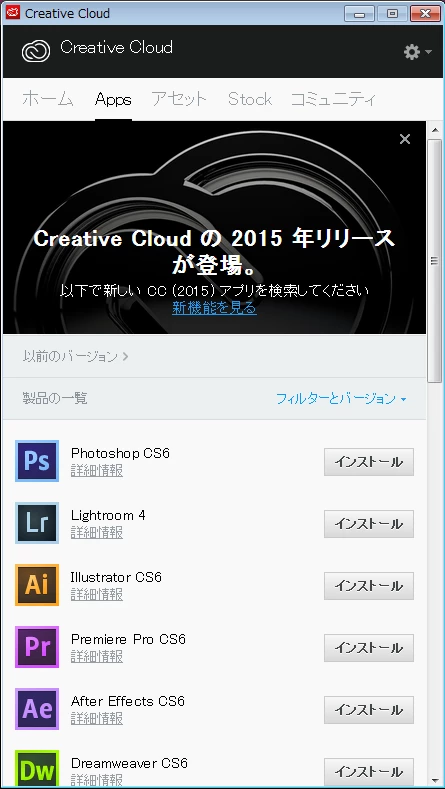Click the Premiere Pro CS6 Pr icon
The width and height of the screenshot is (445, 789).
coord(37,647)
